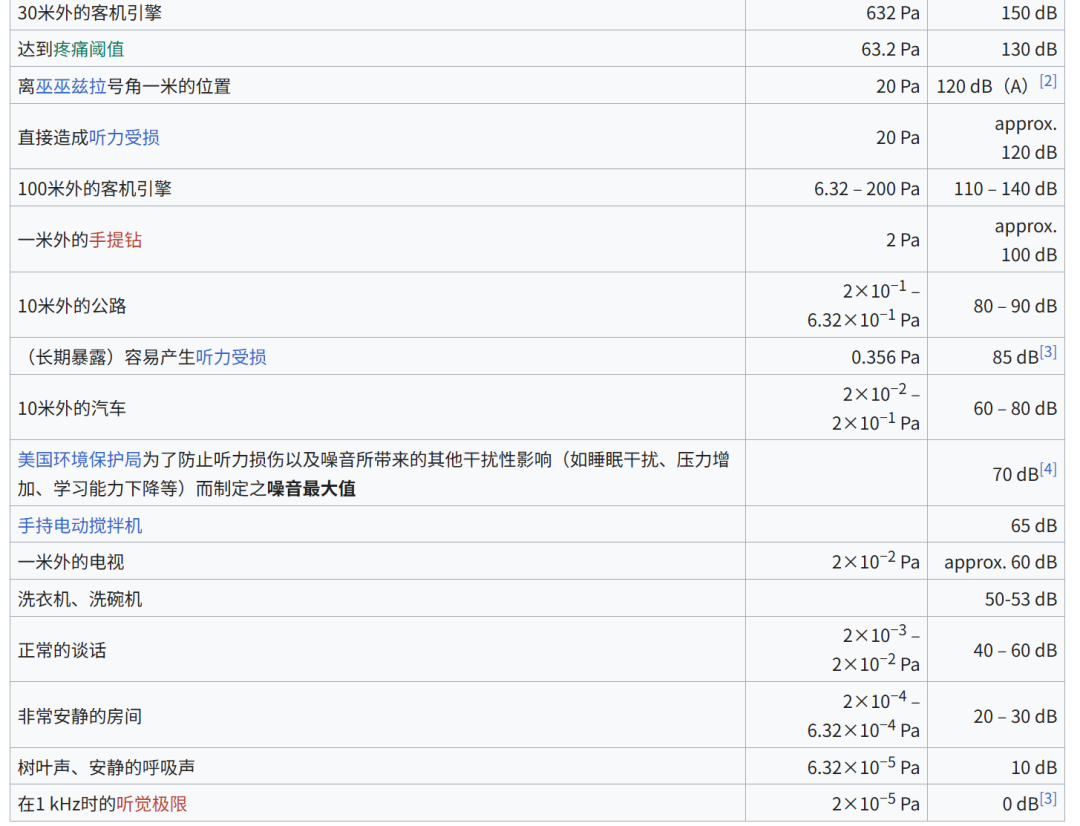Open the 疼痛阈值 link
The image size is (1080, 826).
[x=89, y=49]
